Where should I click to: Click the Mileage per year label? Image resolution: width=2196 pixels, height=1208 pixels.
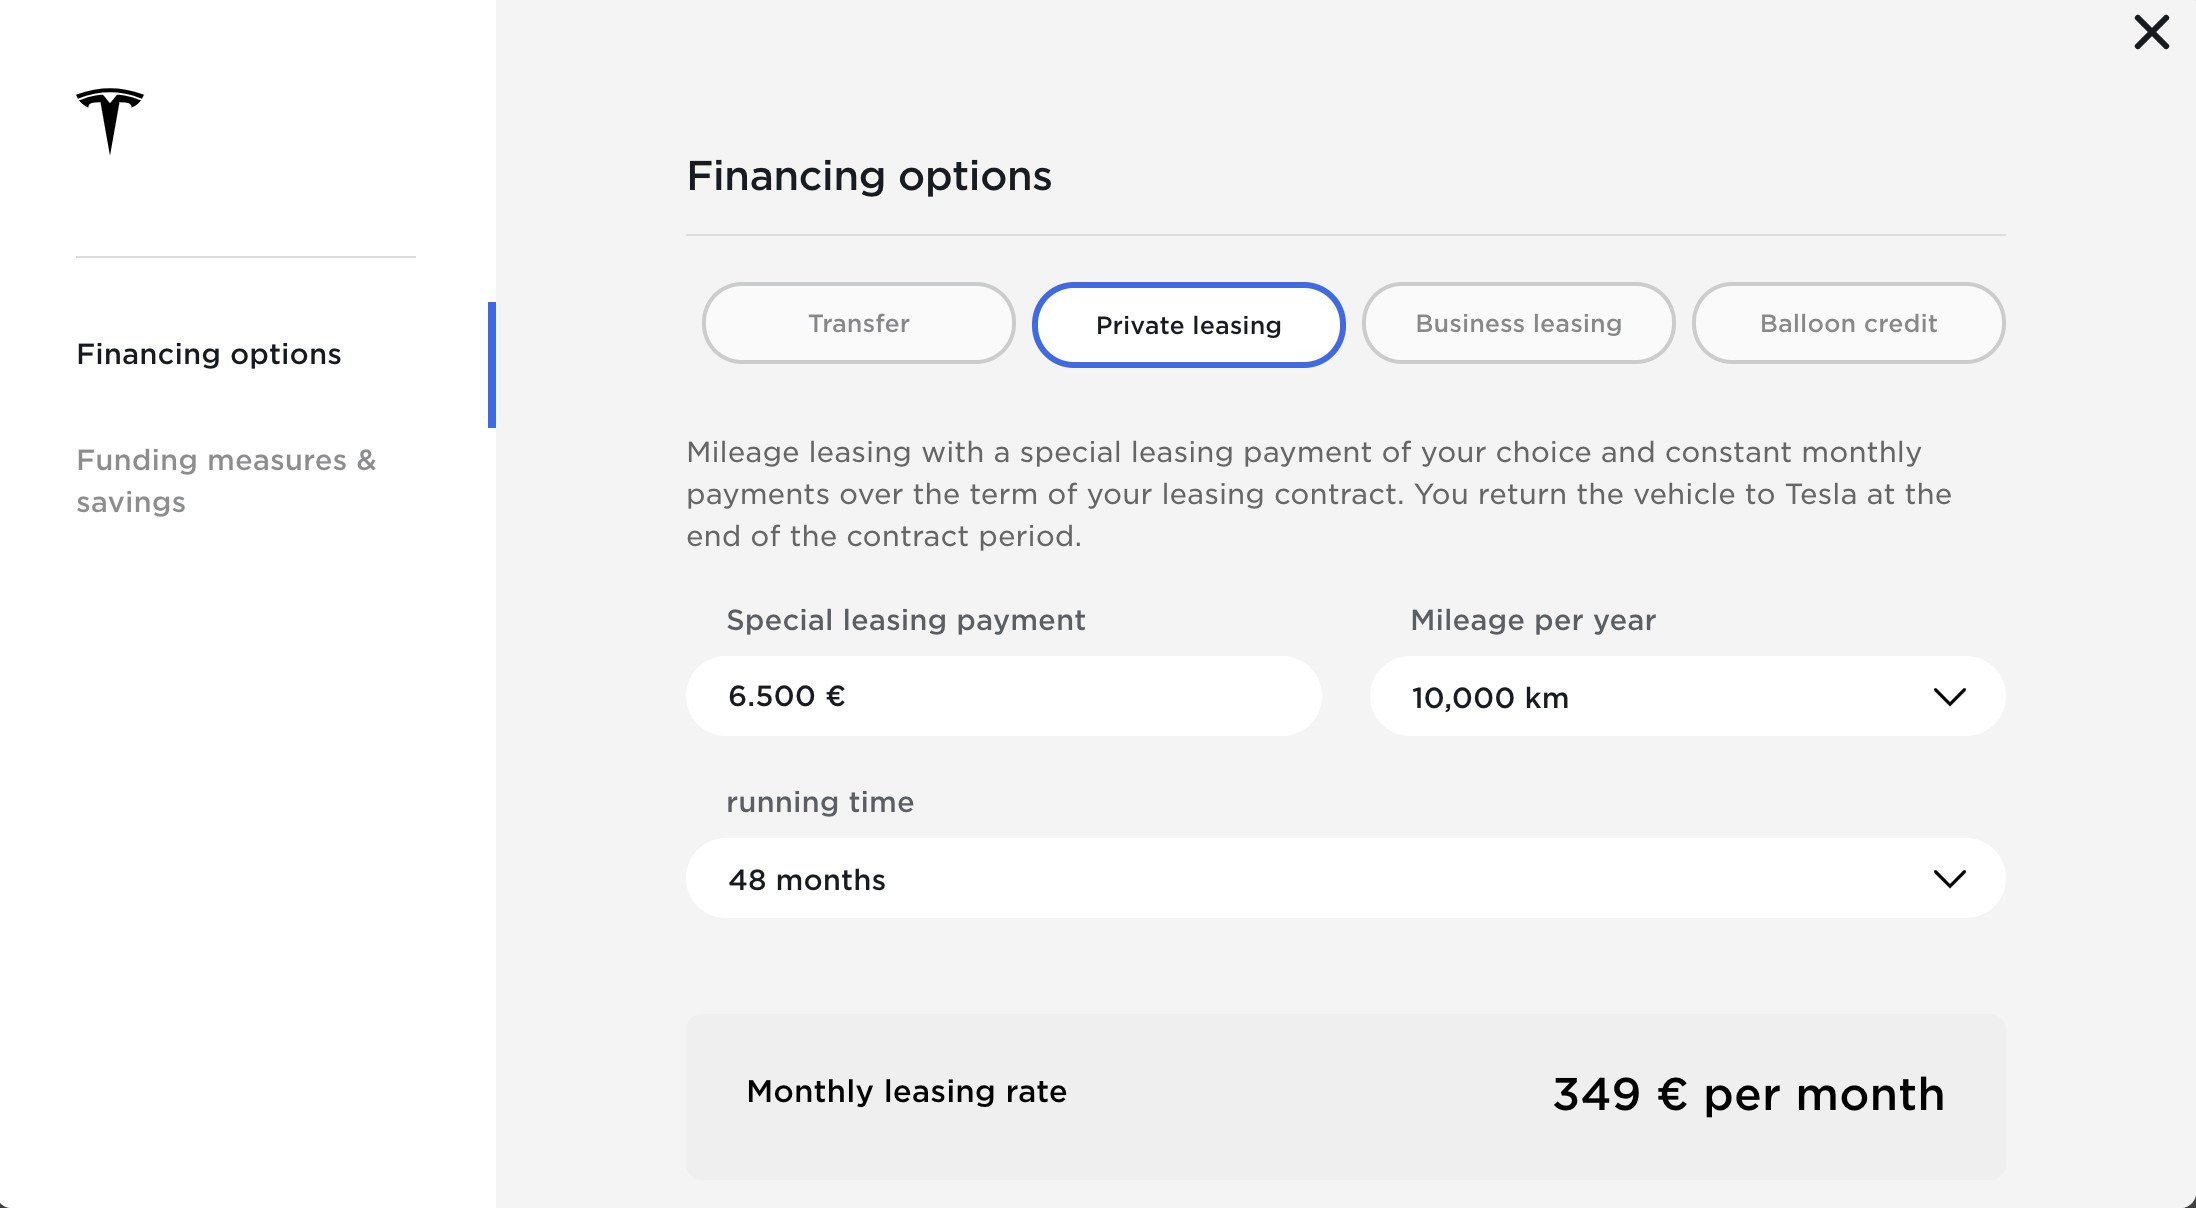(1533, 620)
